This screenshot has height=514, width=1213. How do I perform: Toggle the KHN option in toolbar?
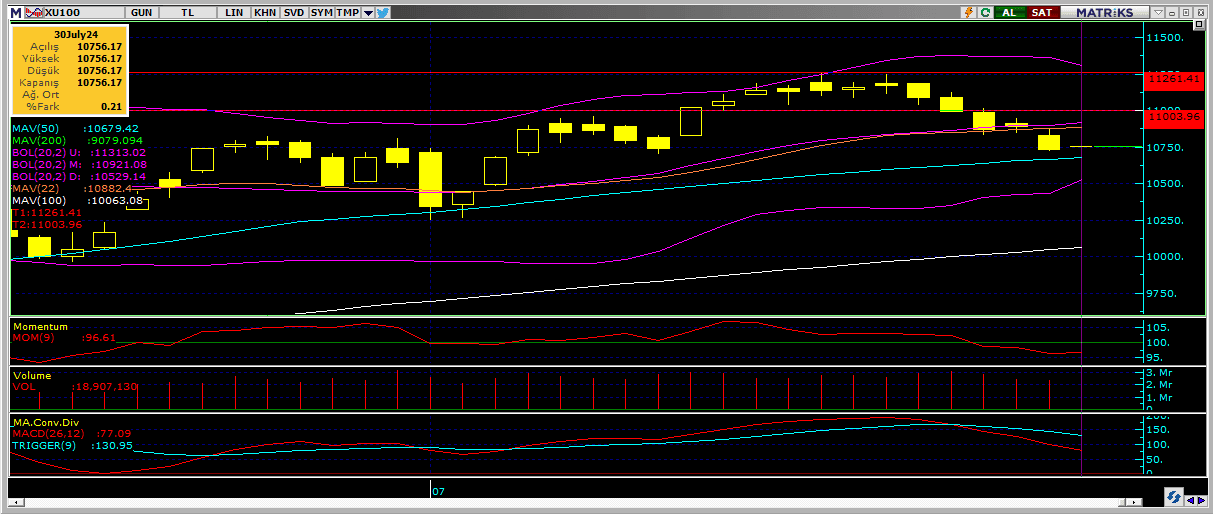265,12
